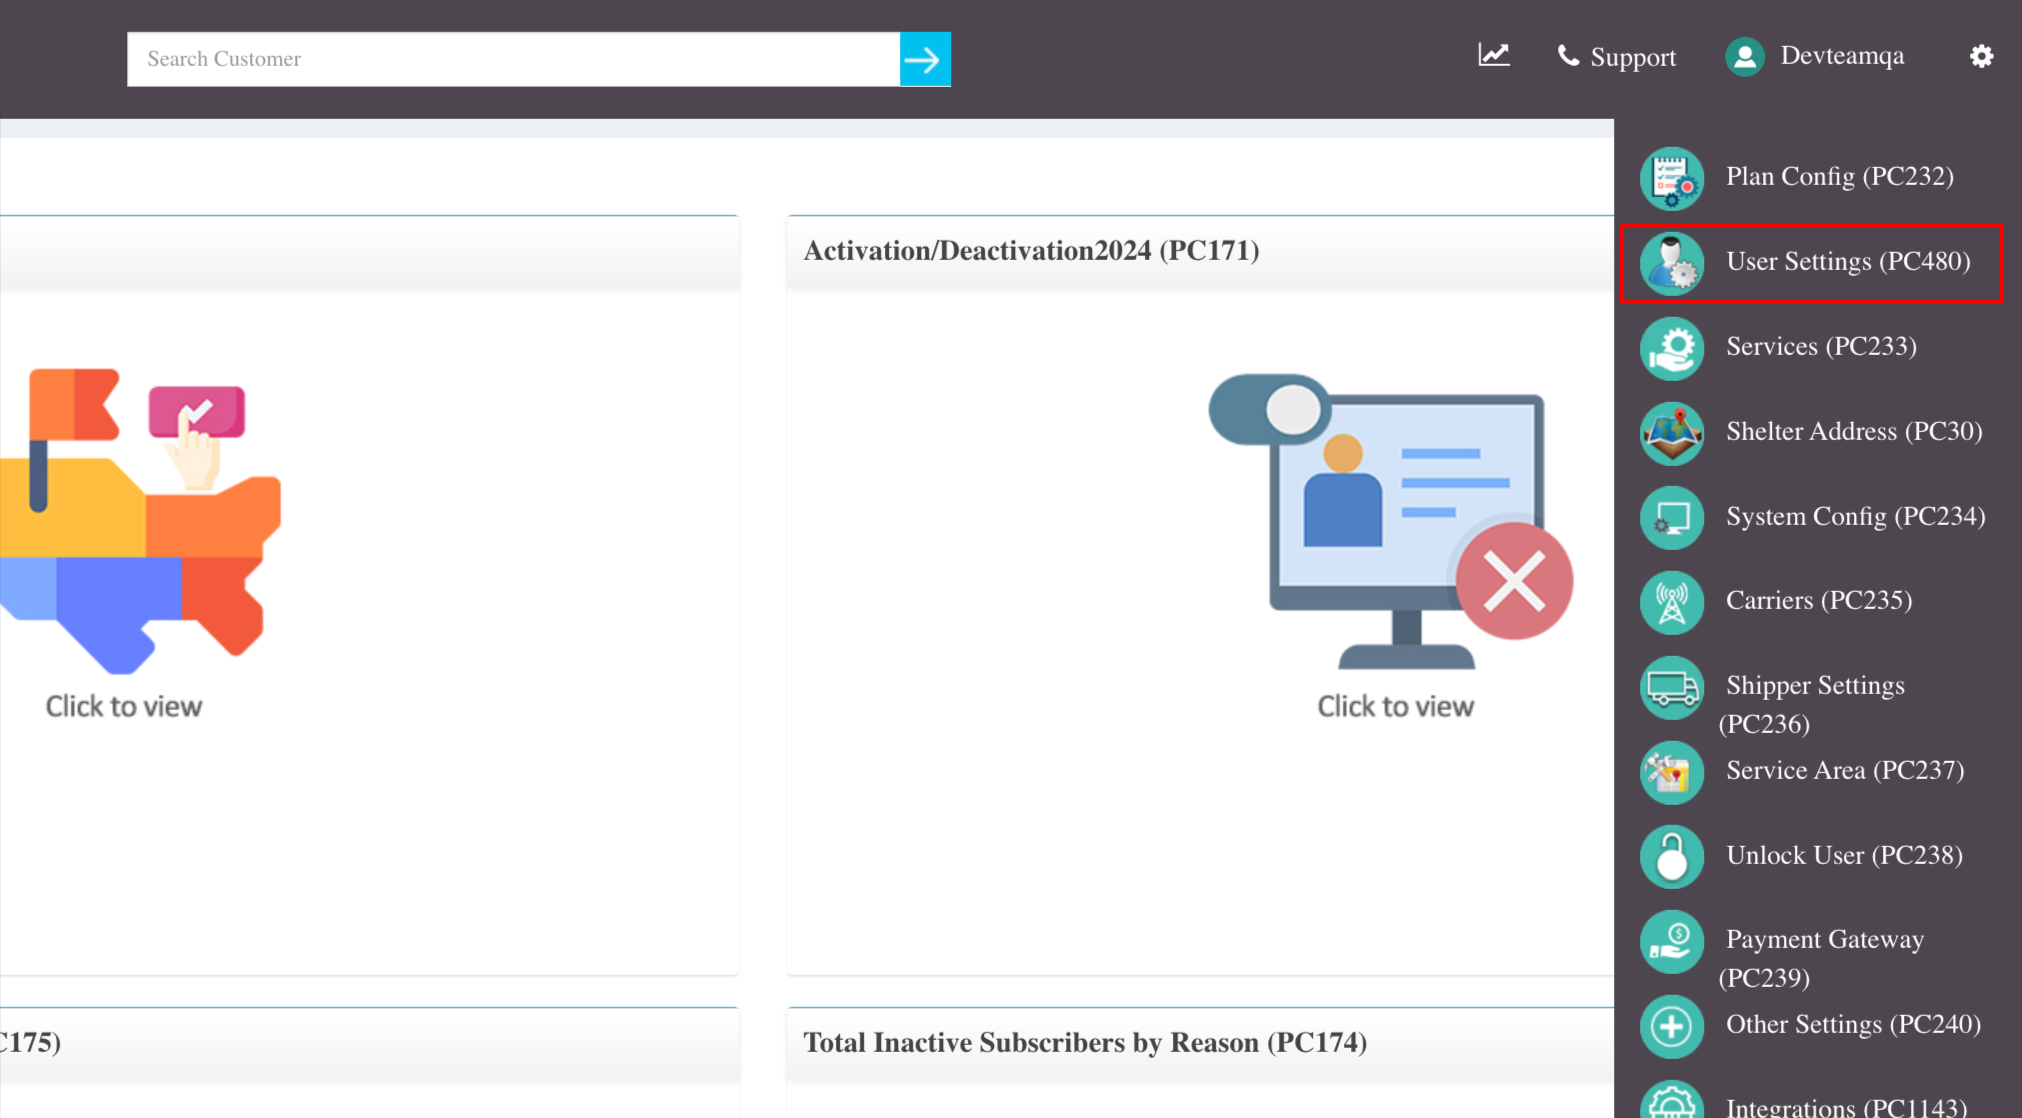Click Activation/Deactivation2024 (PC171) heading
Screen dimensions: 2022x1118
[x=1031, y=250]
